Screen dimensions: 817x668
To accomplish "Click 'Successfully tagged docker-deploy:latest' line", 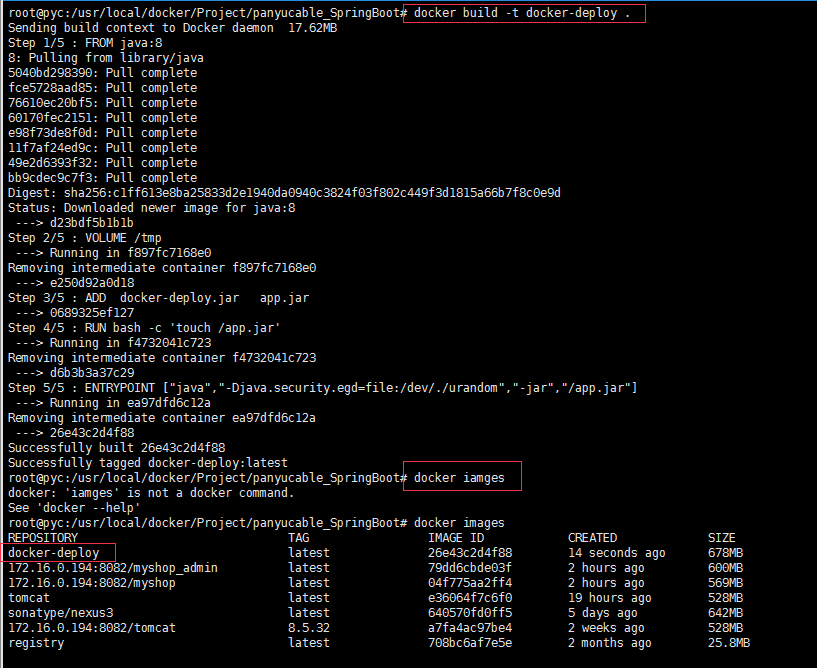I will click(x=147, y=463).
